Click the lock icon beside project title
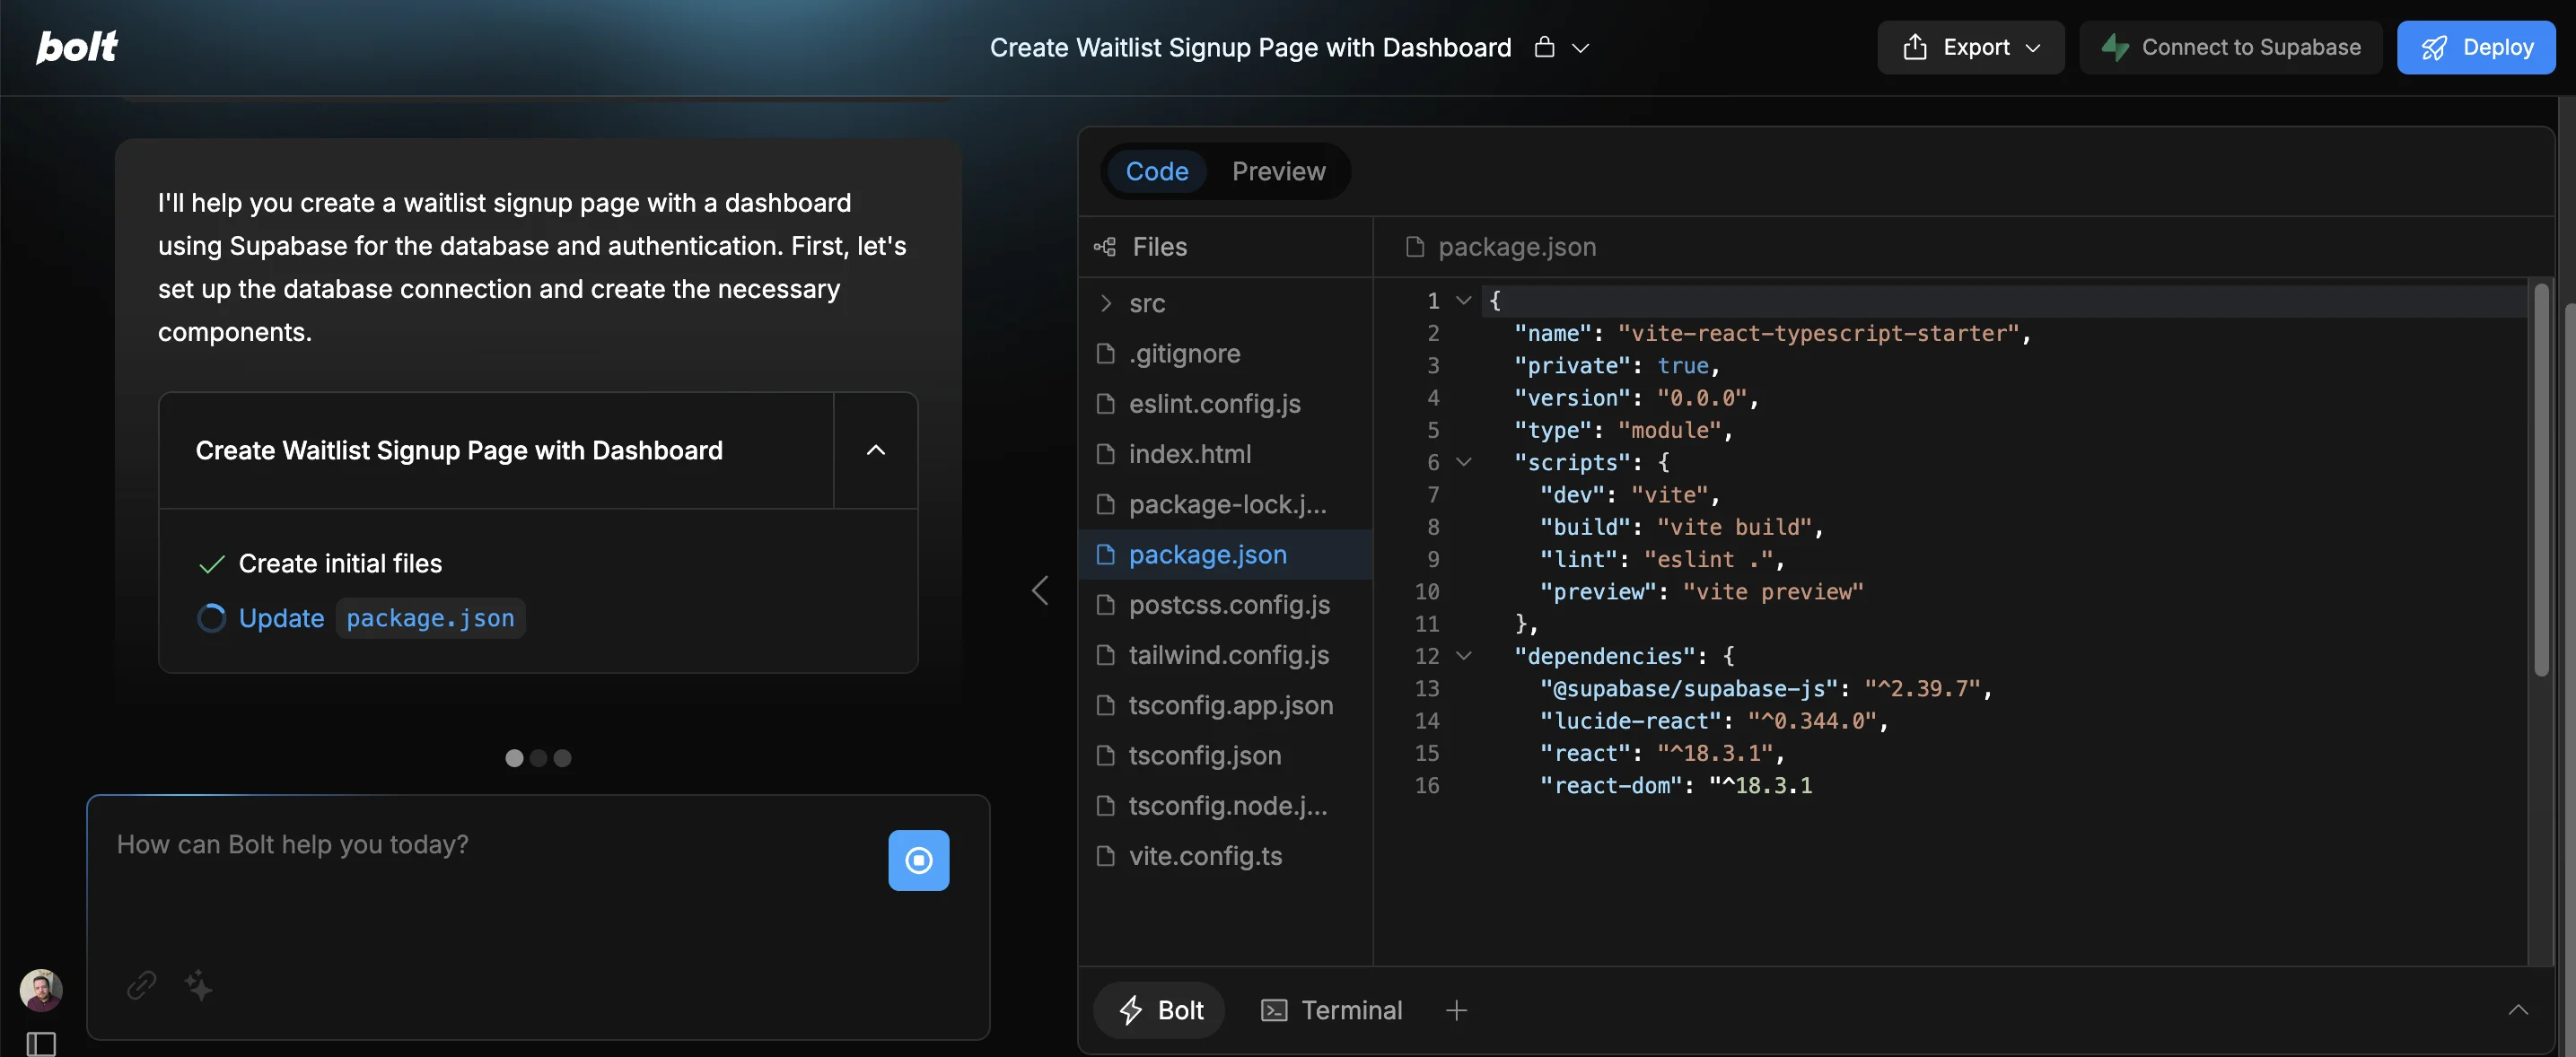 (1544, 47)
